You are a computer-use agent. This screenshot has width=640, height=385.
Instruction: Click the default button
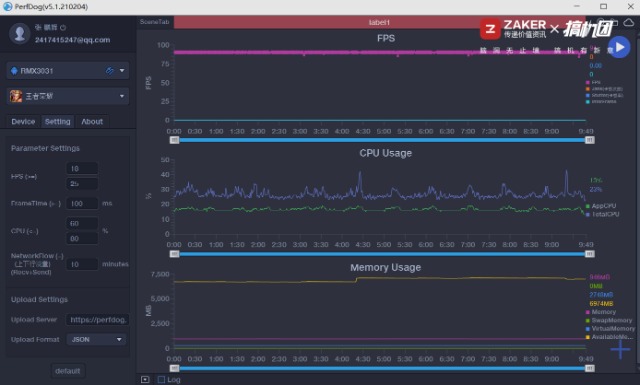pyautogui.click(x=68, y=371)
